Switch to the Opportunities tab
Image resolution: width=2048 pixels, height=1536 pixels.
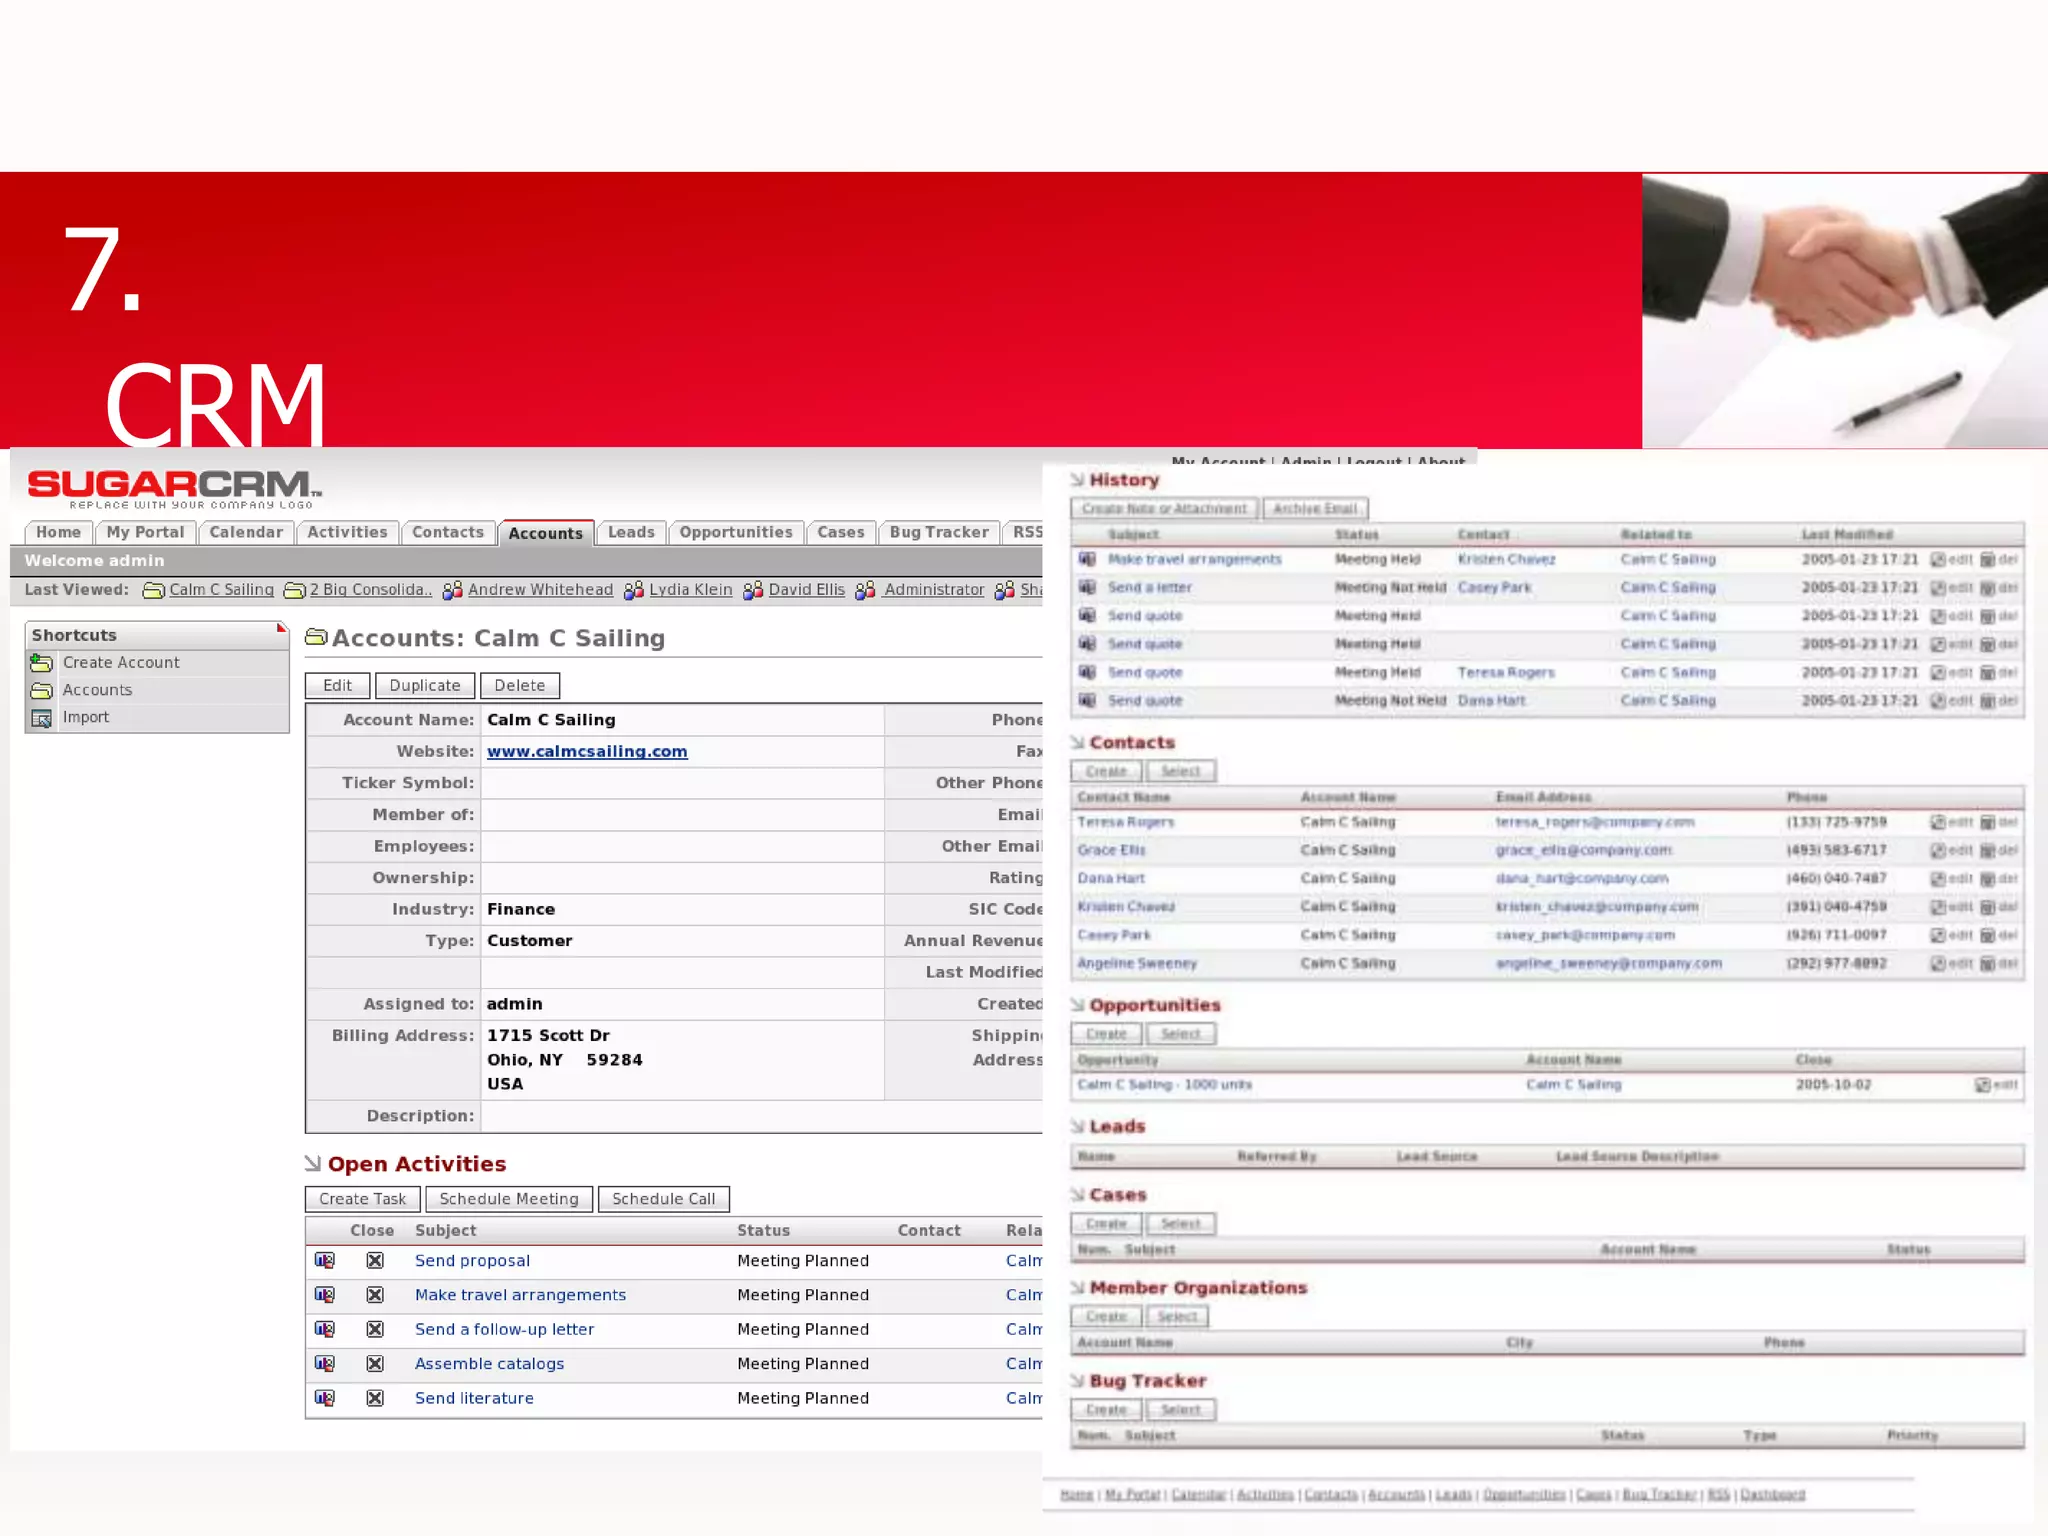click(x=735, y=533)
